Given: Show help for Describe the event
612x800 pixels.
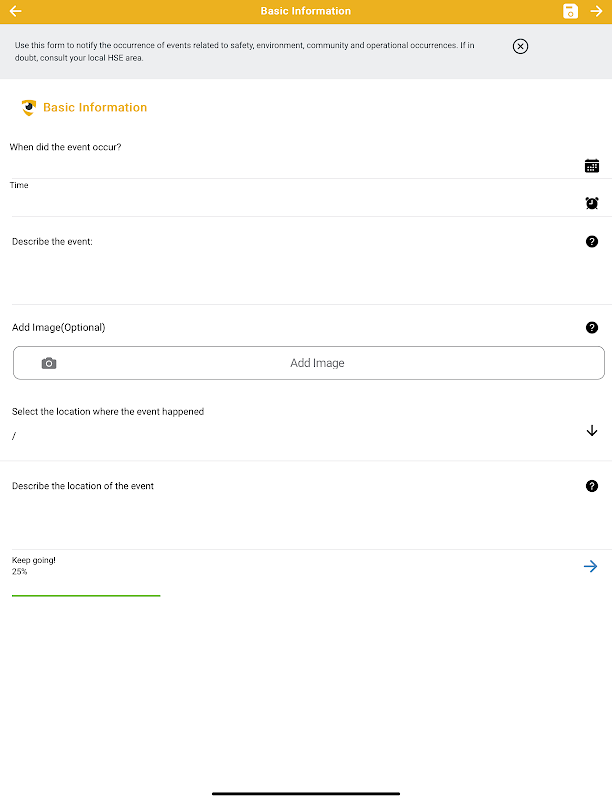Looking at the screenshot, I should [x=592, y=242].
